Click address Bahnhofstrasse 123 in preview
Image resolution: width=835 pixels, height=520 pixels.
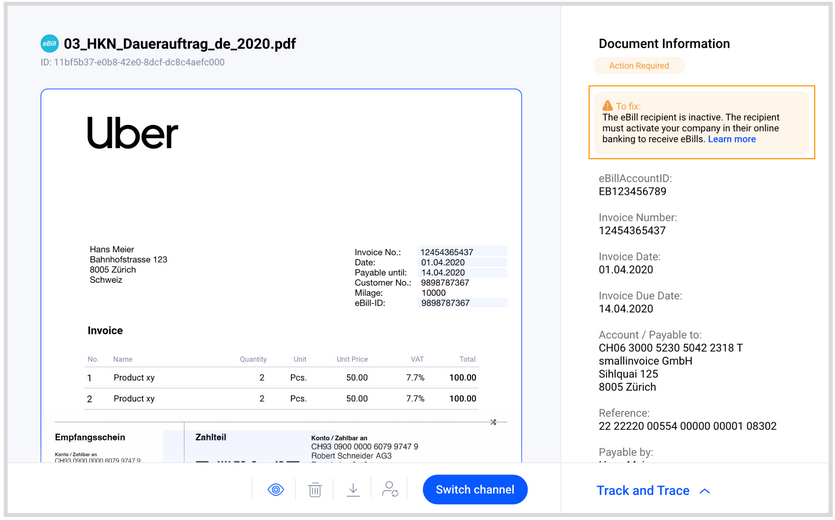128,259
